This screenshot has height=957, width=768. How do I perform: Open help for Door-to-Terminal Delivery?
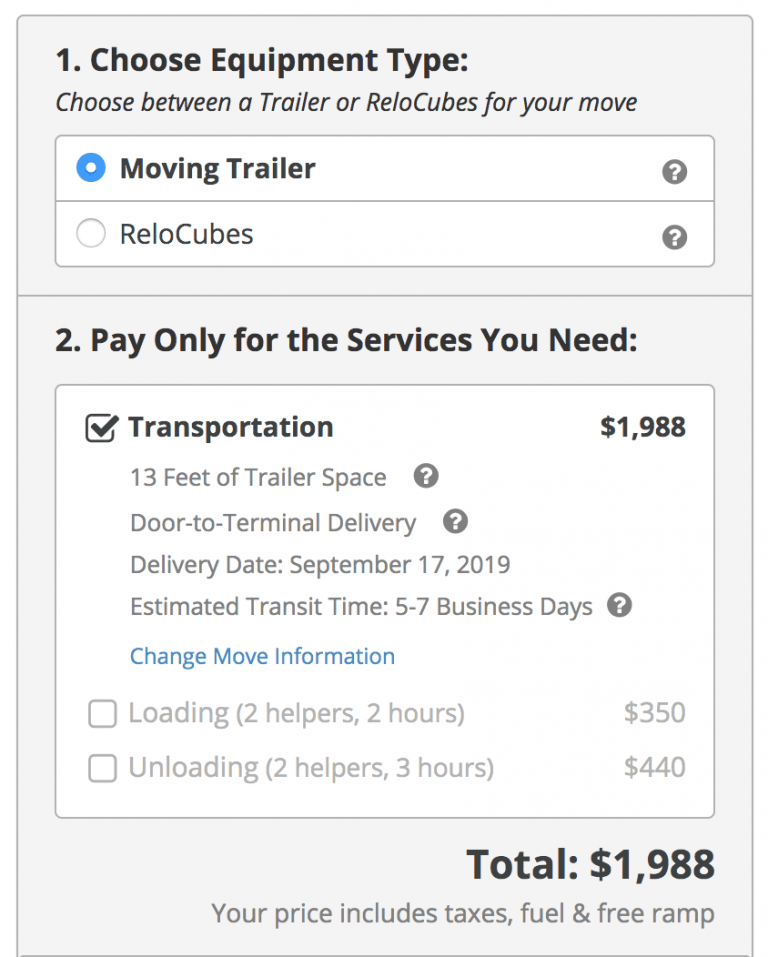point(456,522)
